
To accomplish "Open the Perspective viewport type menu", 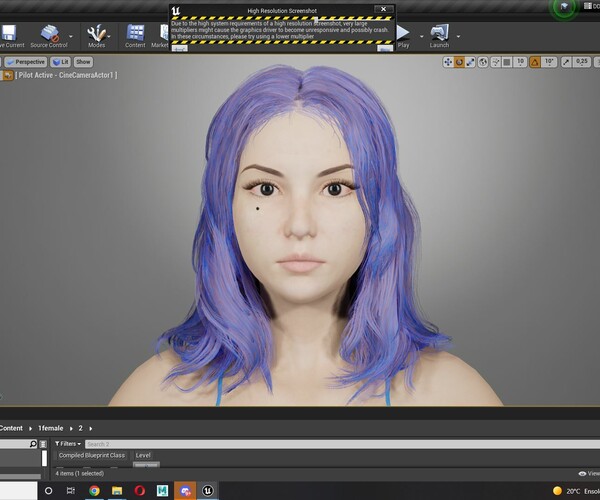I will click(26, 62).
